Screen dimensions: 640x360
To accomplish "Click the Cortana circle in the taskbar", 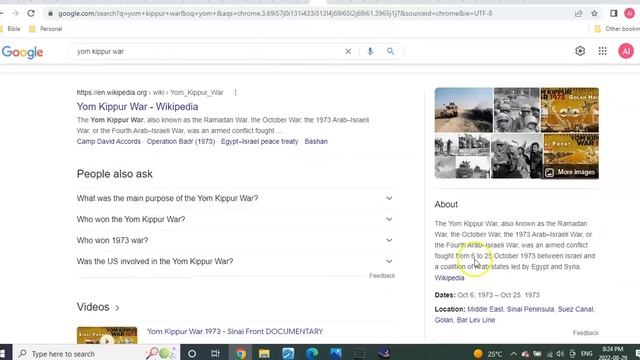I will click(192, 353).
